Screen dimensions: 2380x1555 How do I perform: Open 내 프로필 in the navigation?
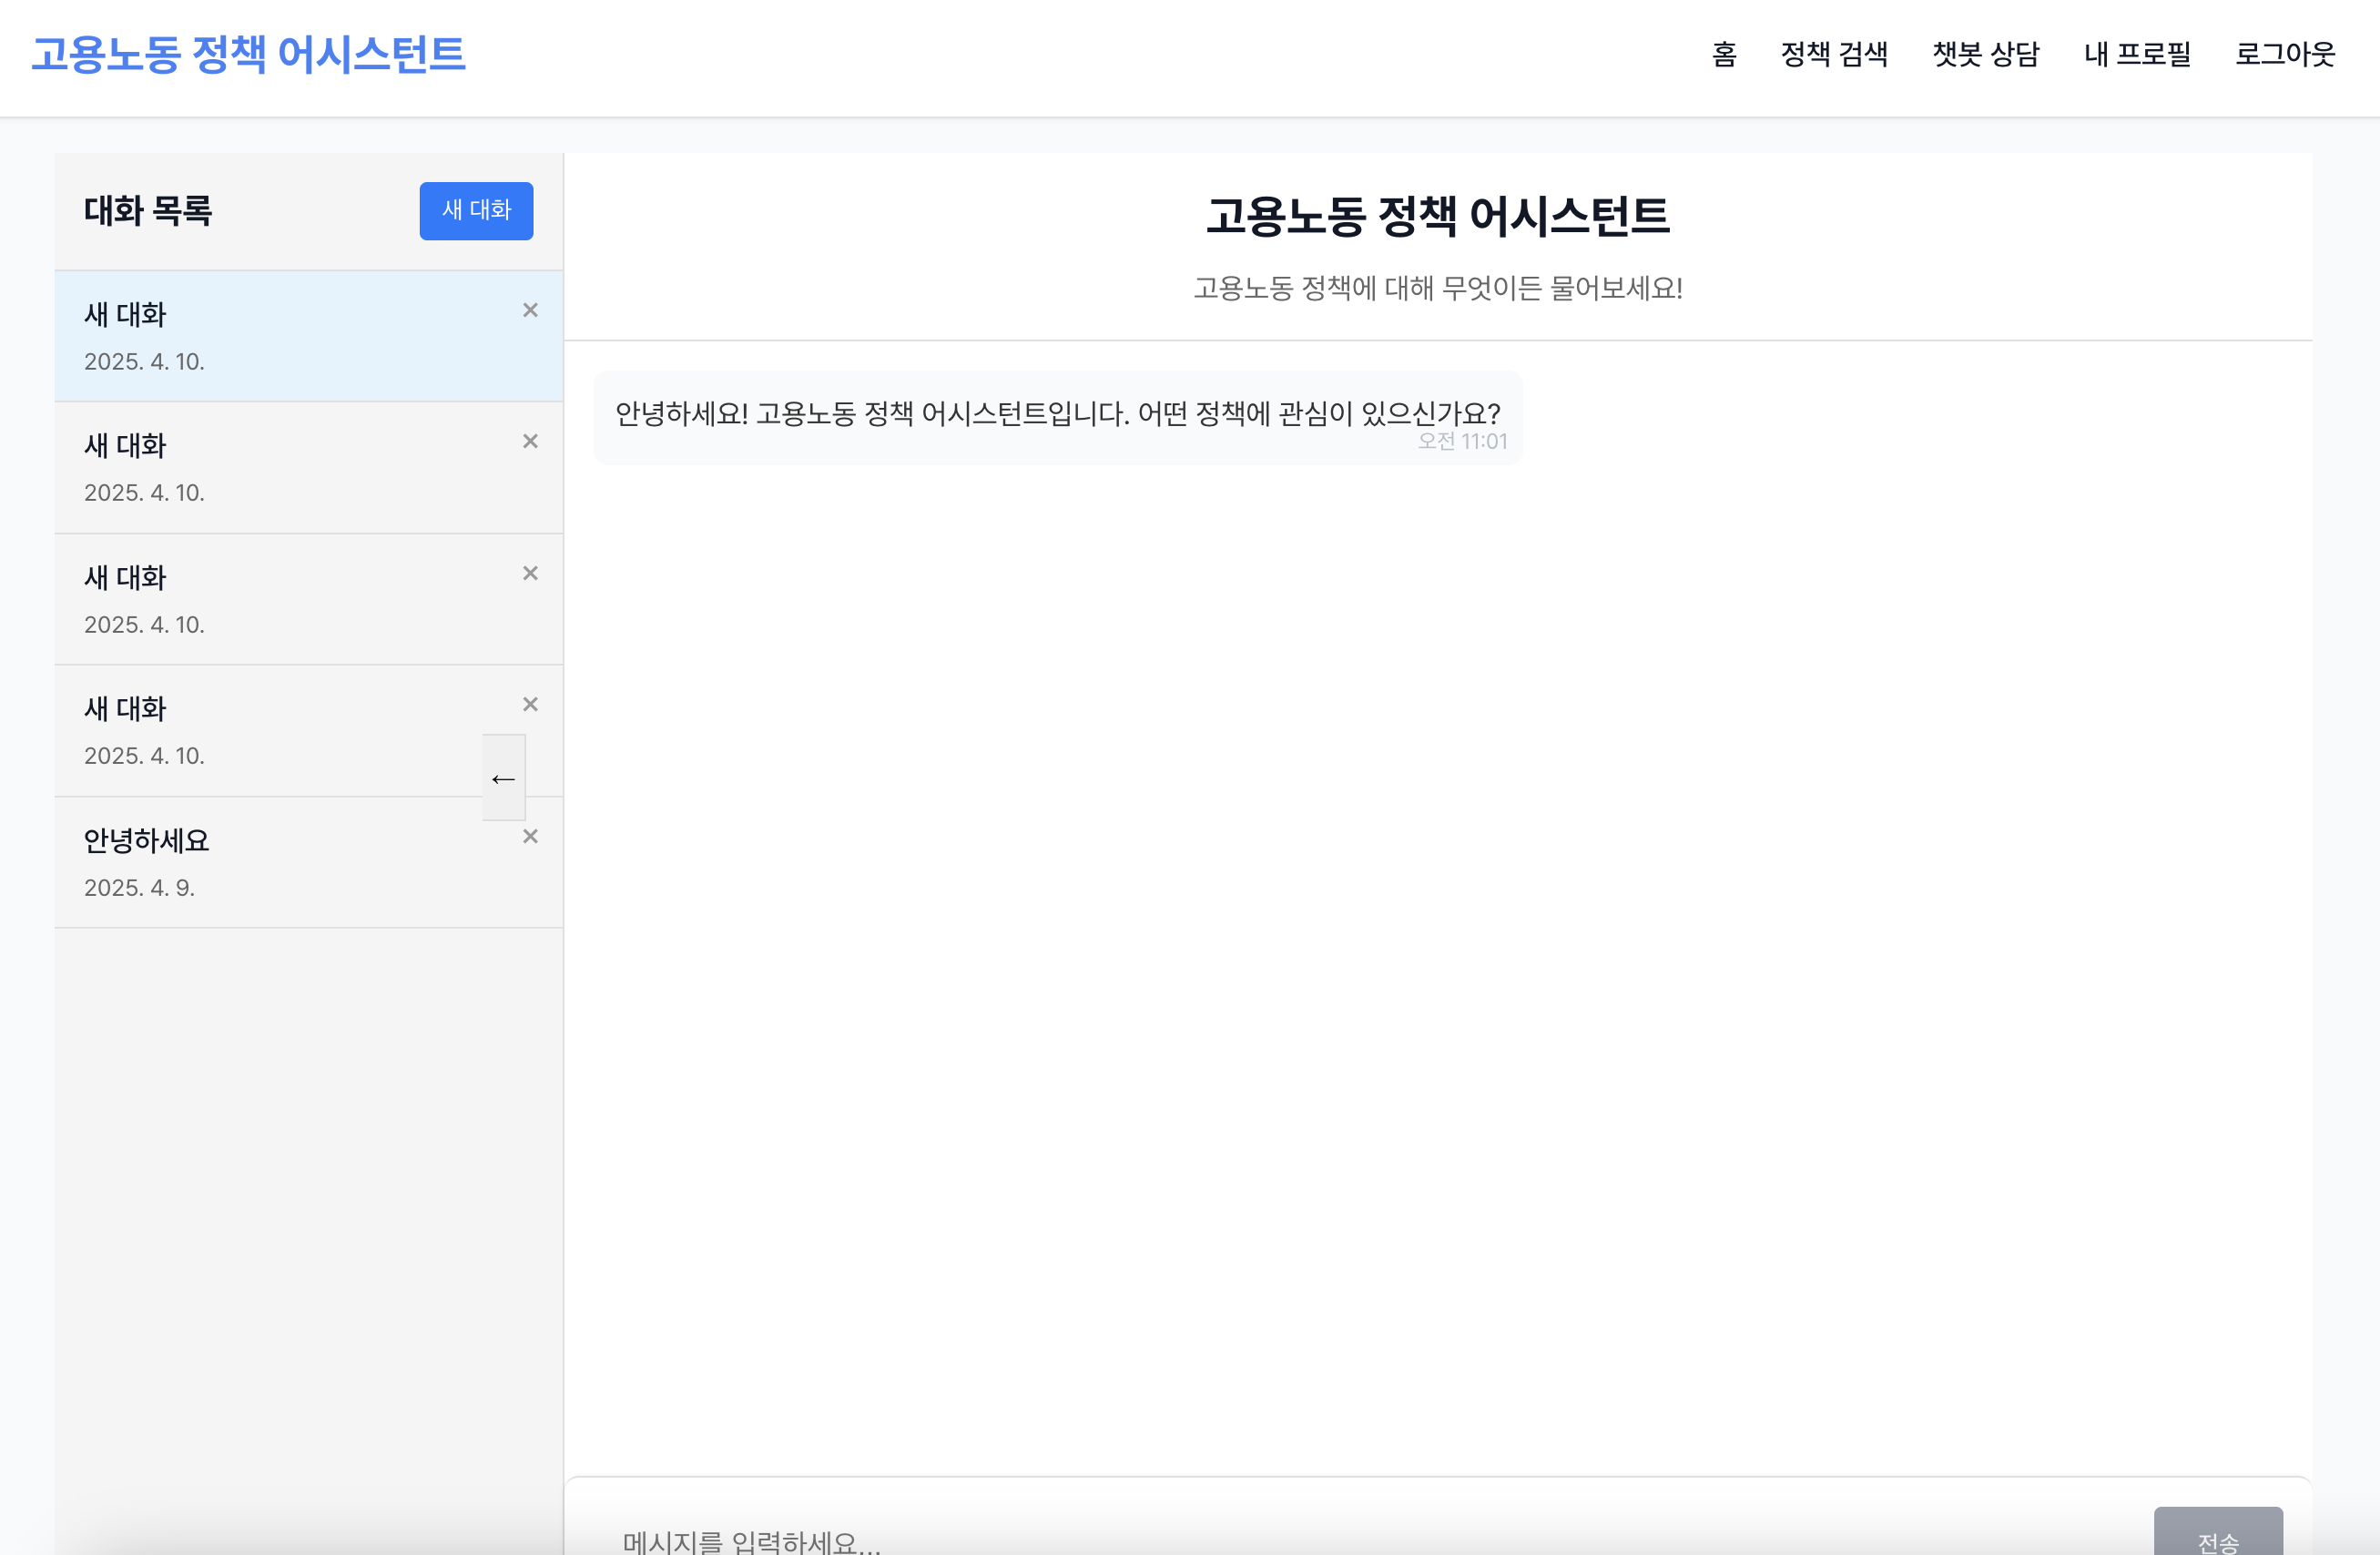(2137, 54)
